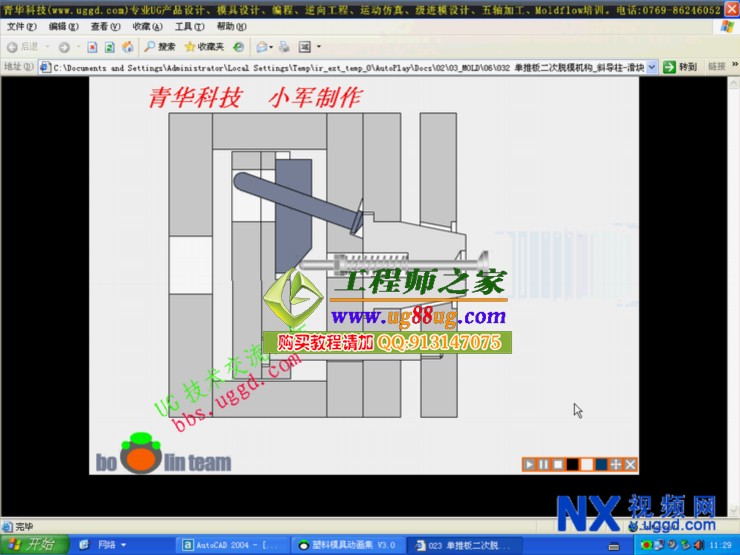
Task: Click the IE page icon in address bar
Action: (x=45, y=67)
